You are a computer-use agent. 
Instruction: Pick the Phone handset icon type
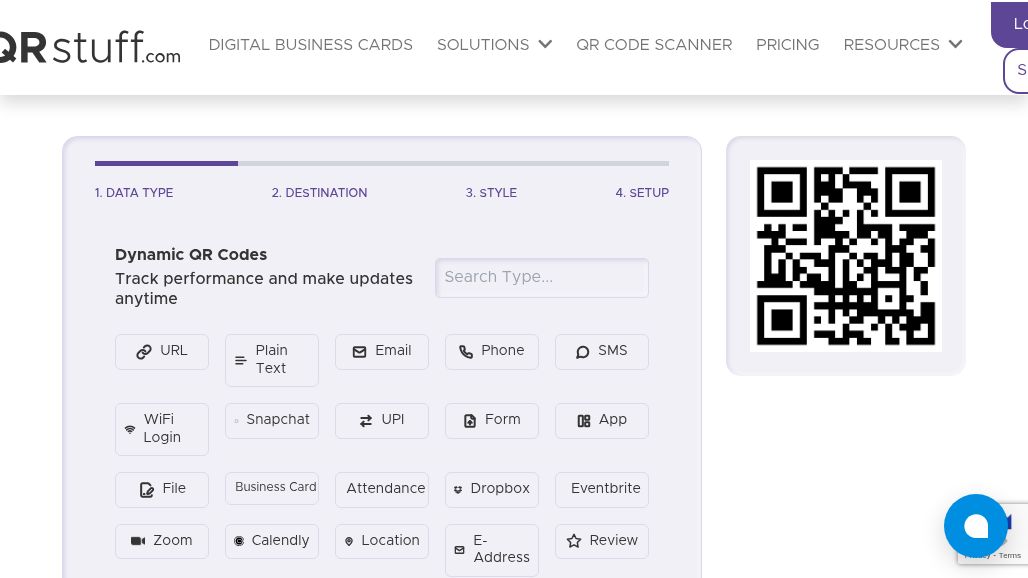click(x=466, y=352)
